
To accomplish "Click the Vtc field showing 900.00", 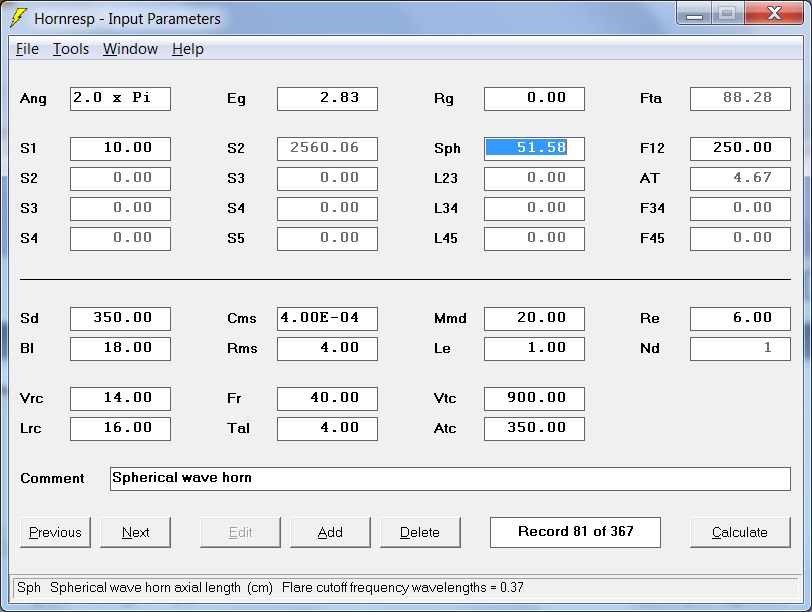I will coord(534,399).
